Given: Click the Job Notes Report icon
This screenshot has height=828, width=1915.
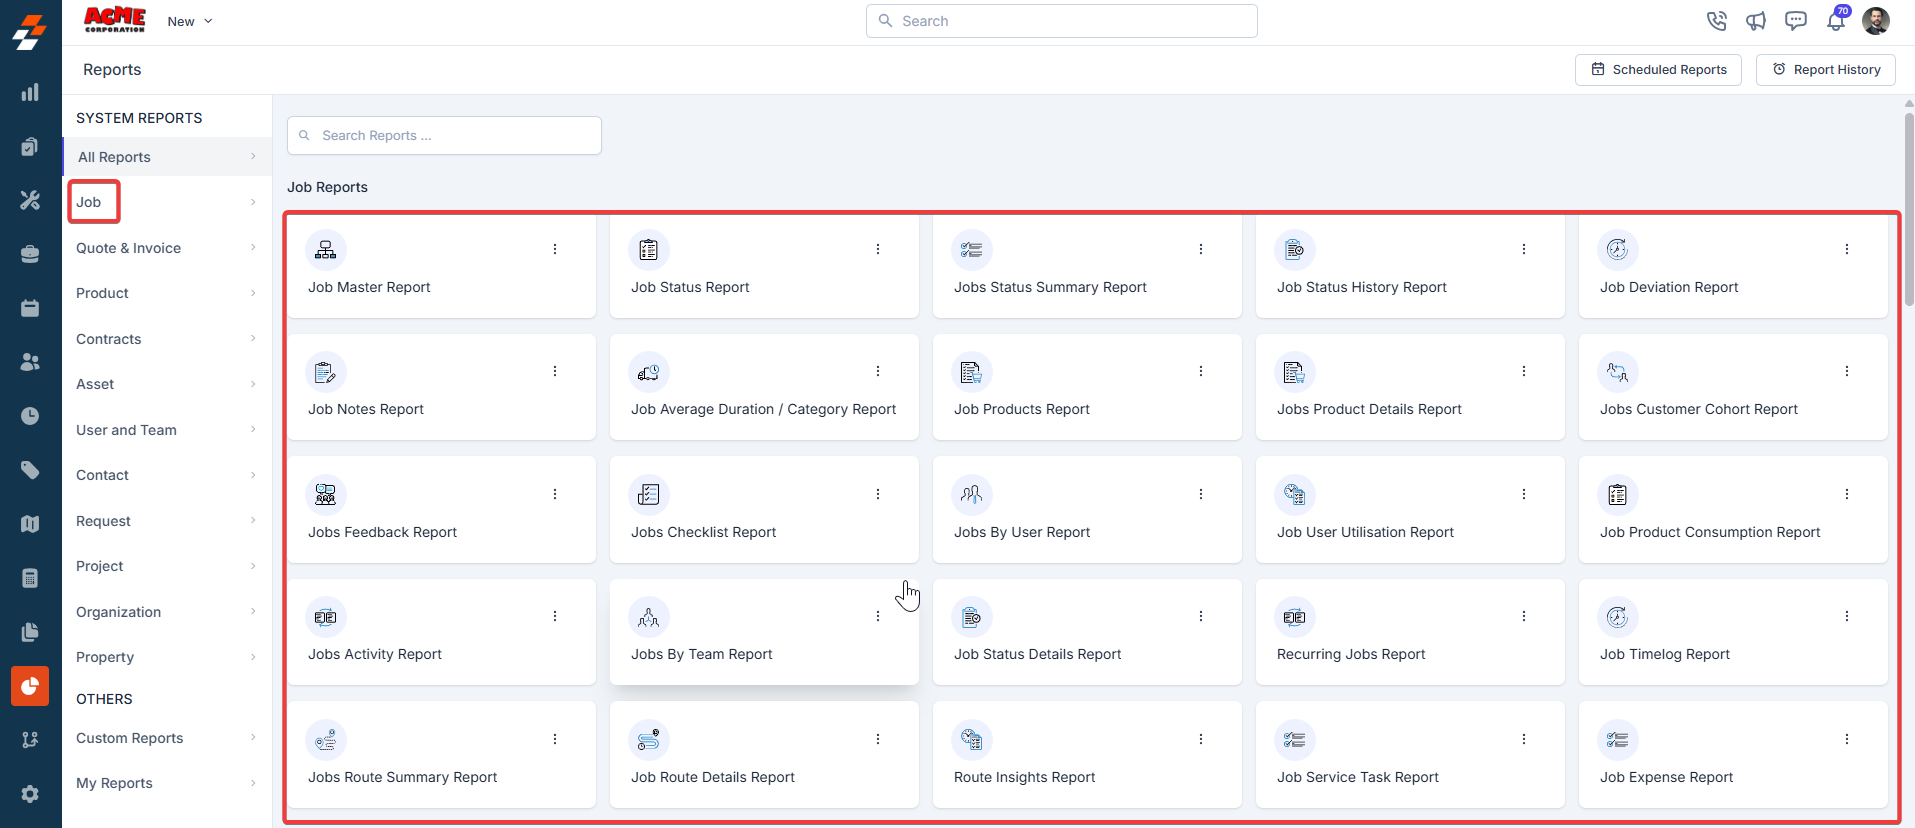Looking at the screenshot, I should pos(326,373).
